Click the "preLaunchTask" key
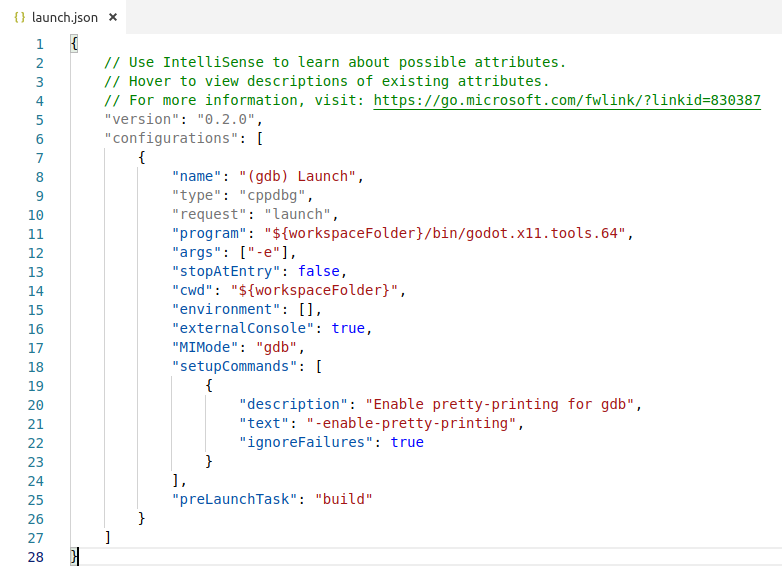The image size is (782, 567). 234,499
